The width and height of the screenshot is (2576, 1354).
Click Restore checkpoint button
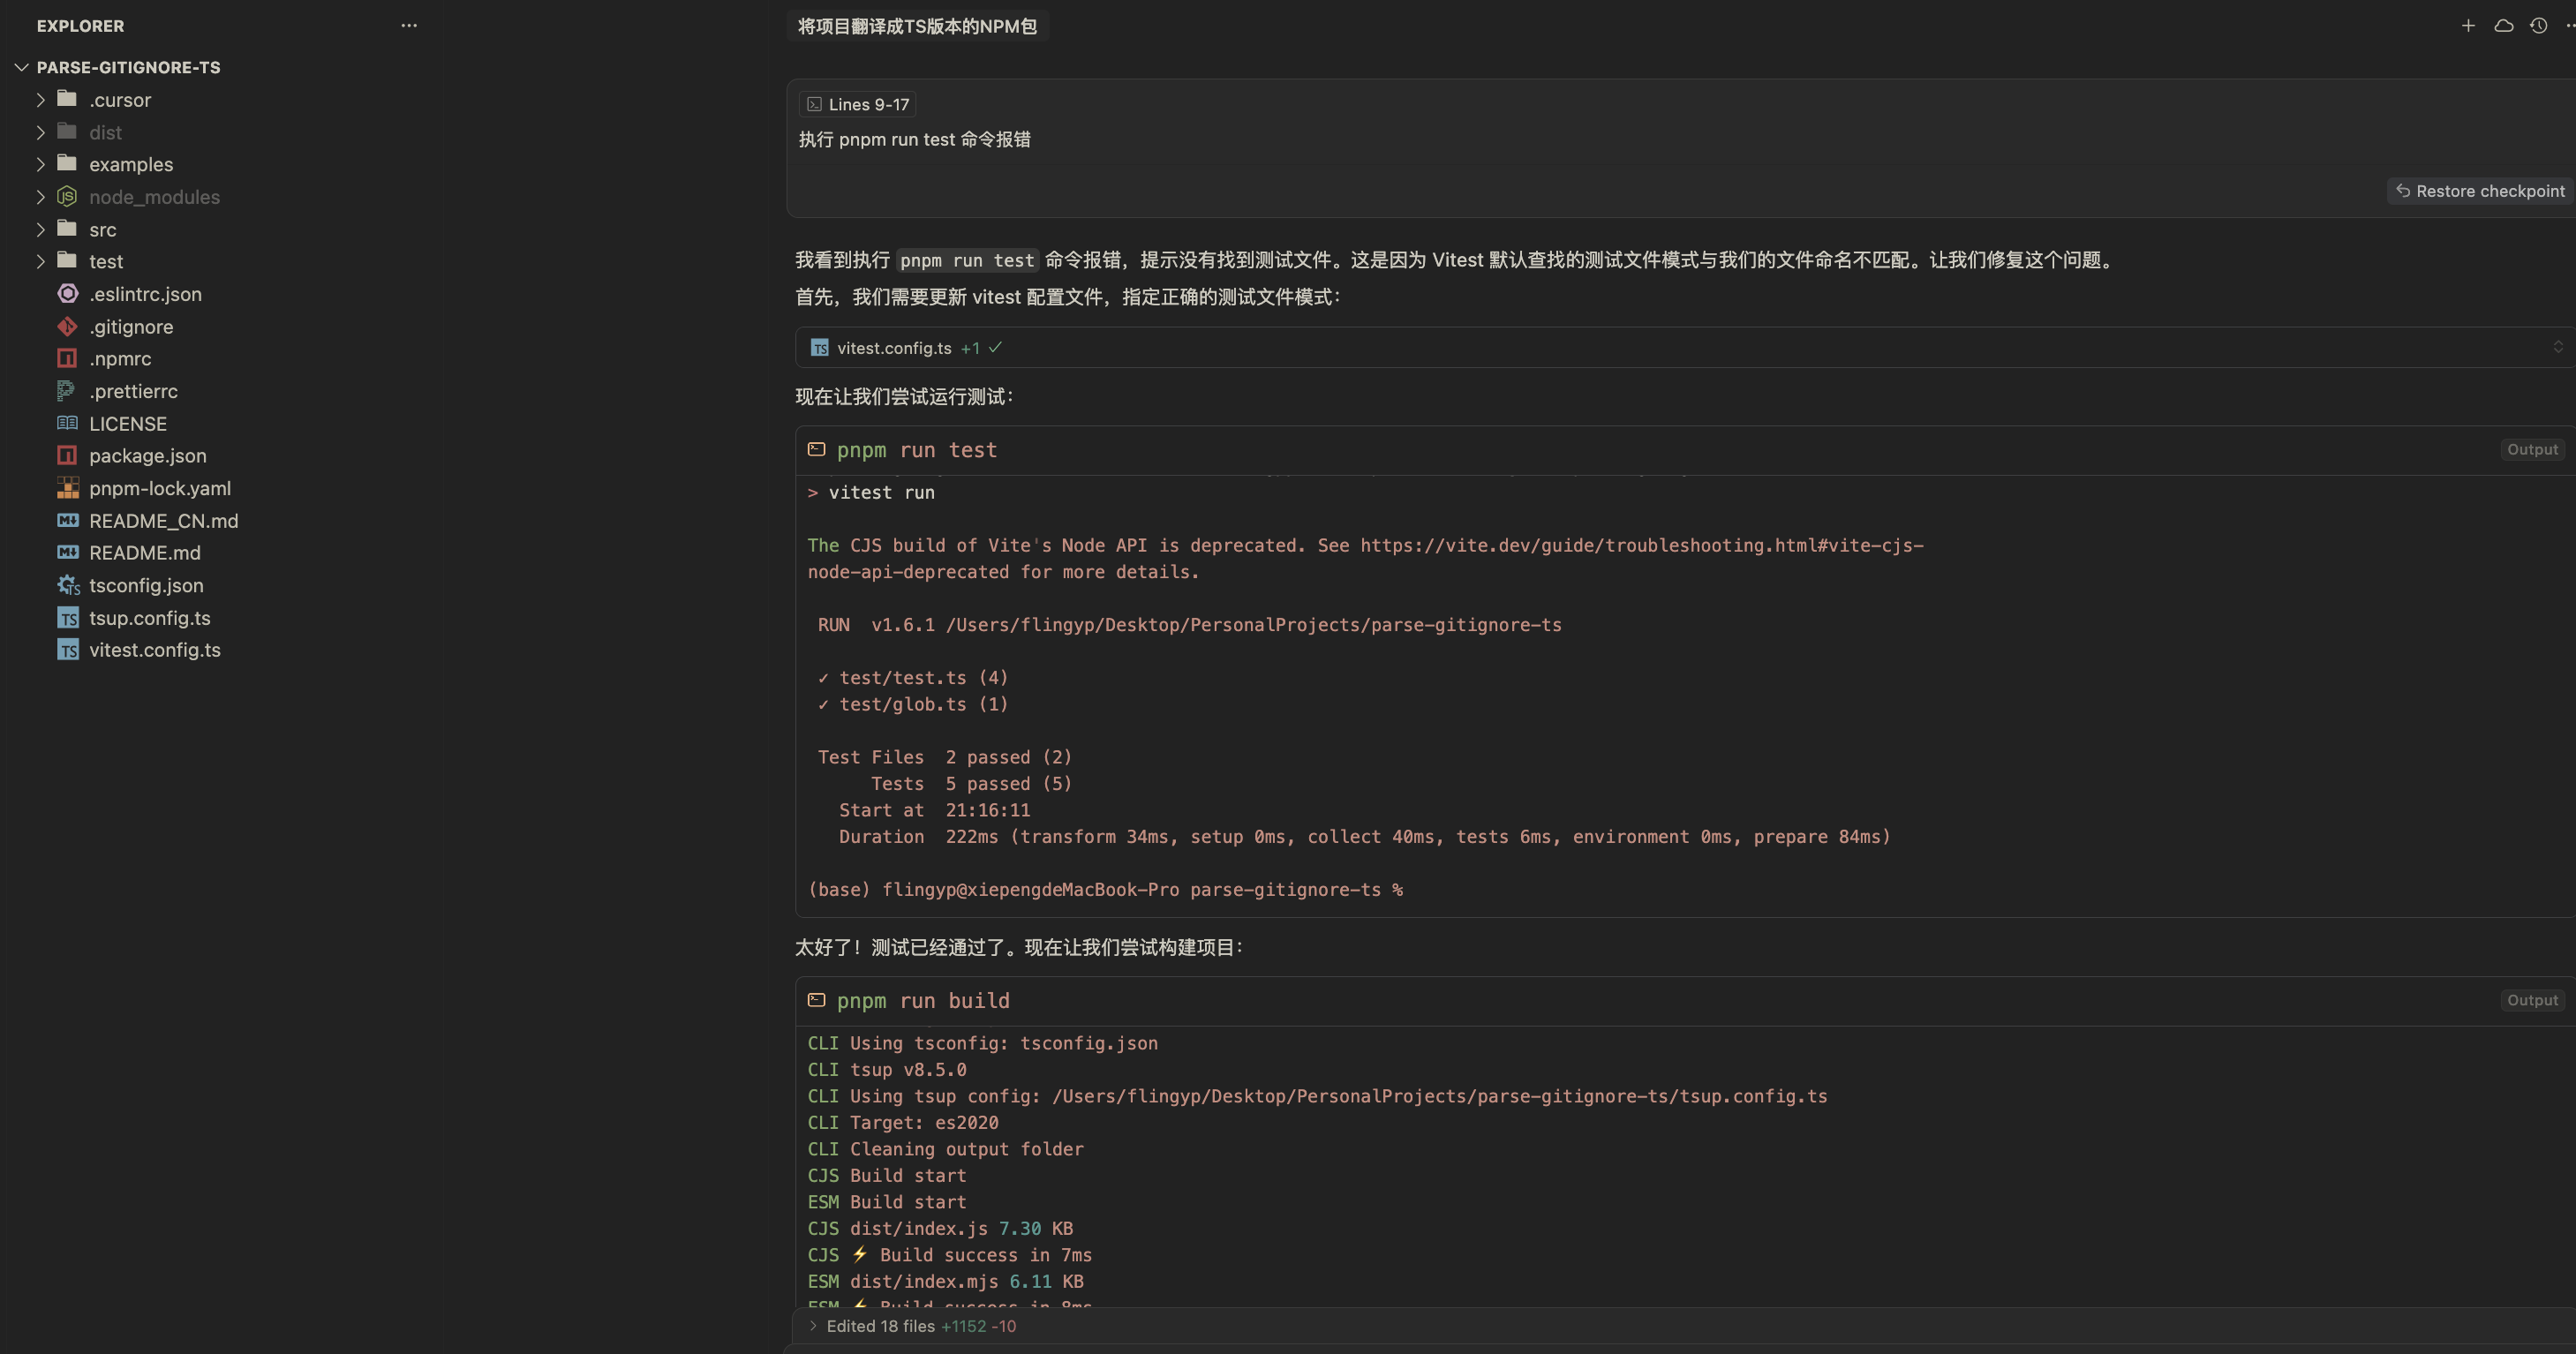[2480, 191]
